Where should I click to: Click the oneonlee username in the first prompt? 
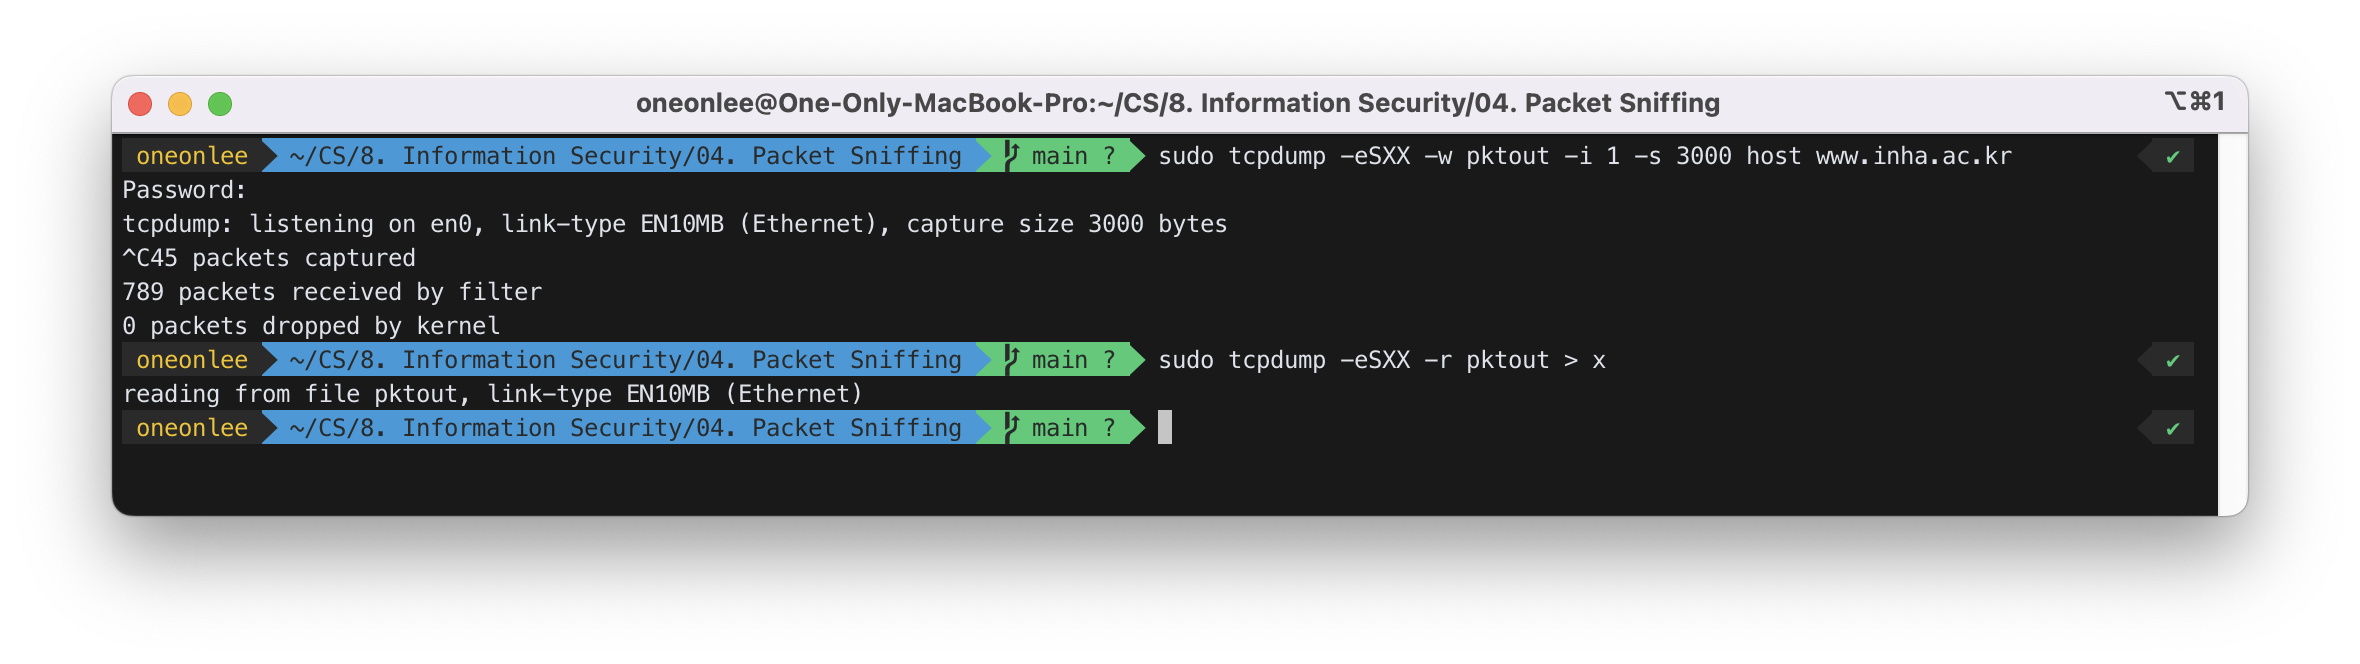(192, 156)
